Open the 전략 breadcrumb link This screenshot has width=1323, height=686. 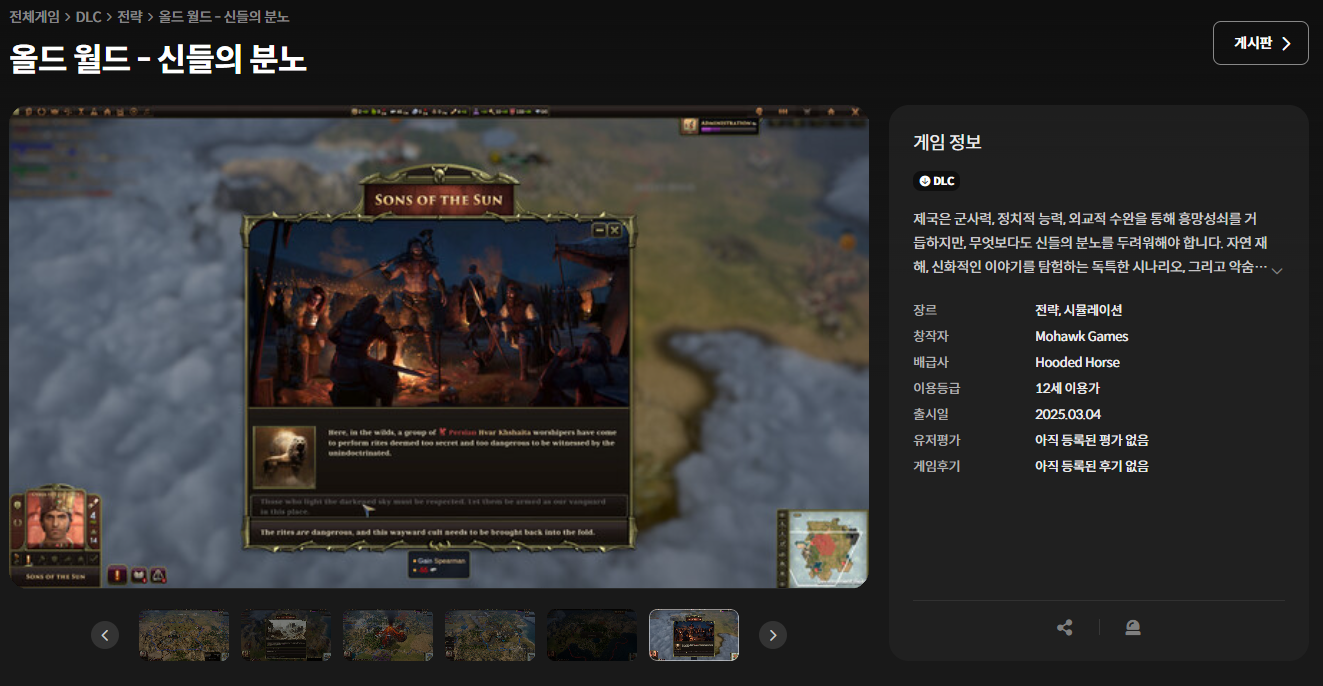point(130,17)
